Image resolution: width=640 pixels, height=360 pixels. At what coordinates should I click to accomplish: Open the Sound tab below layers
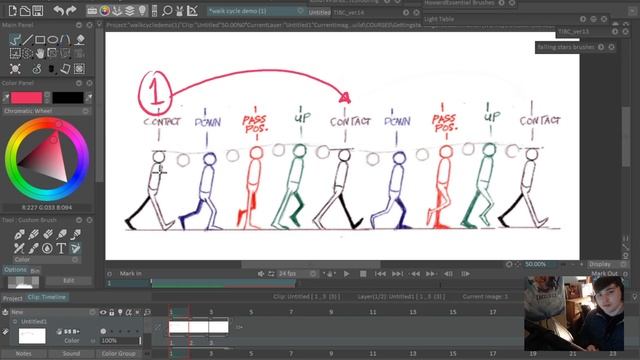coord(71,353)
